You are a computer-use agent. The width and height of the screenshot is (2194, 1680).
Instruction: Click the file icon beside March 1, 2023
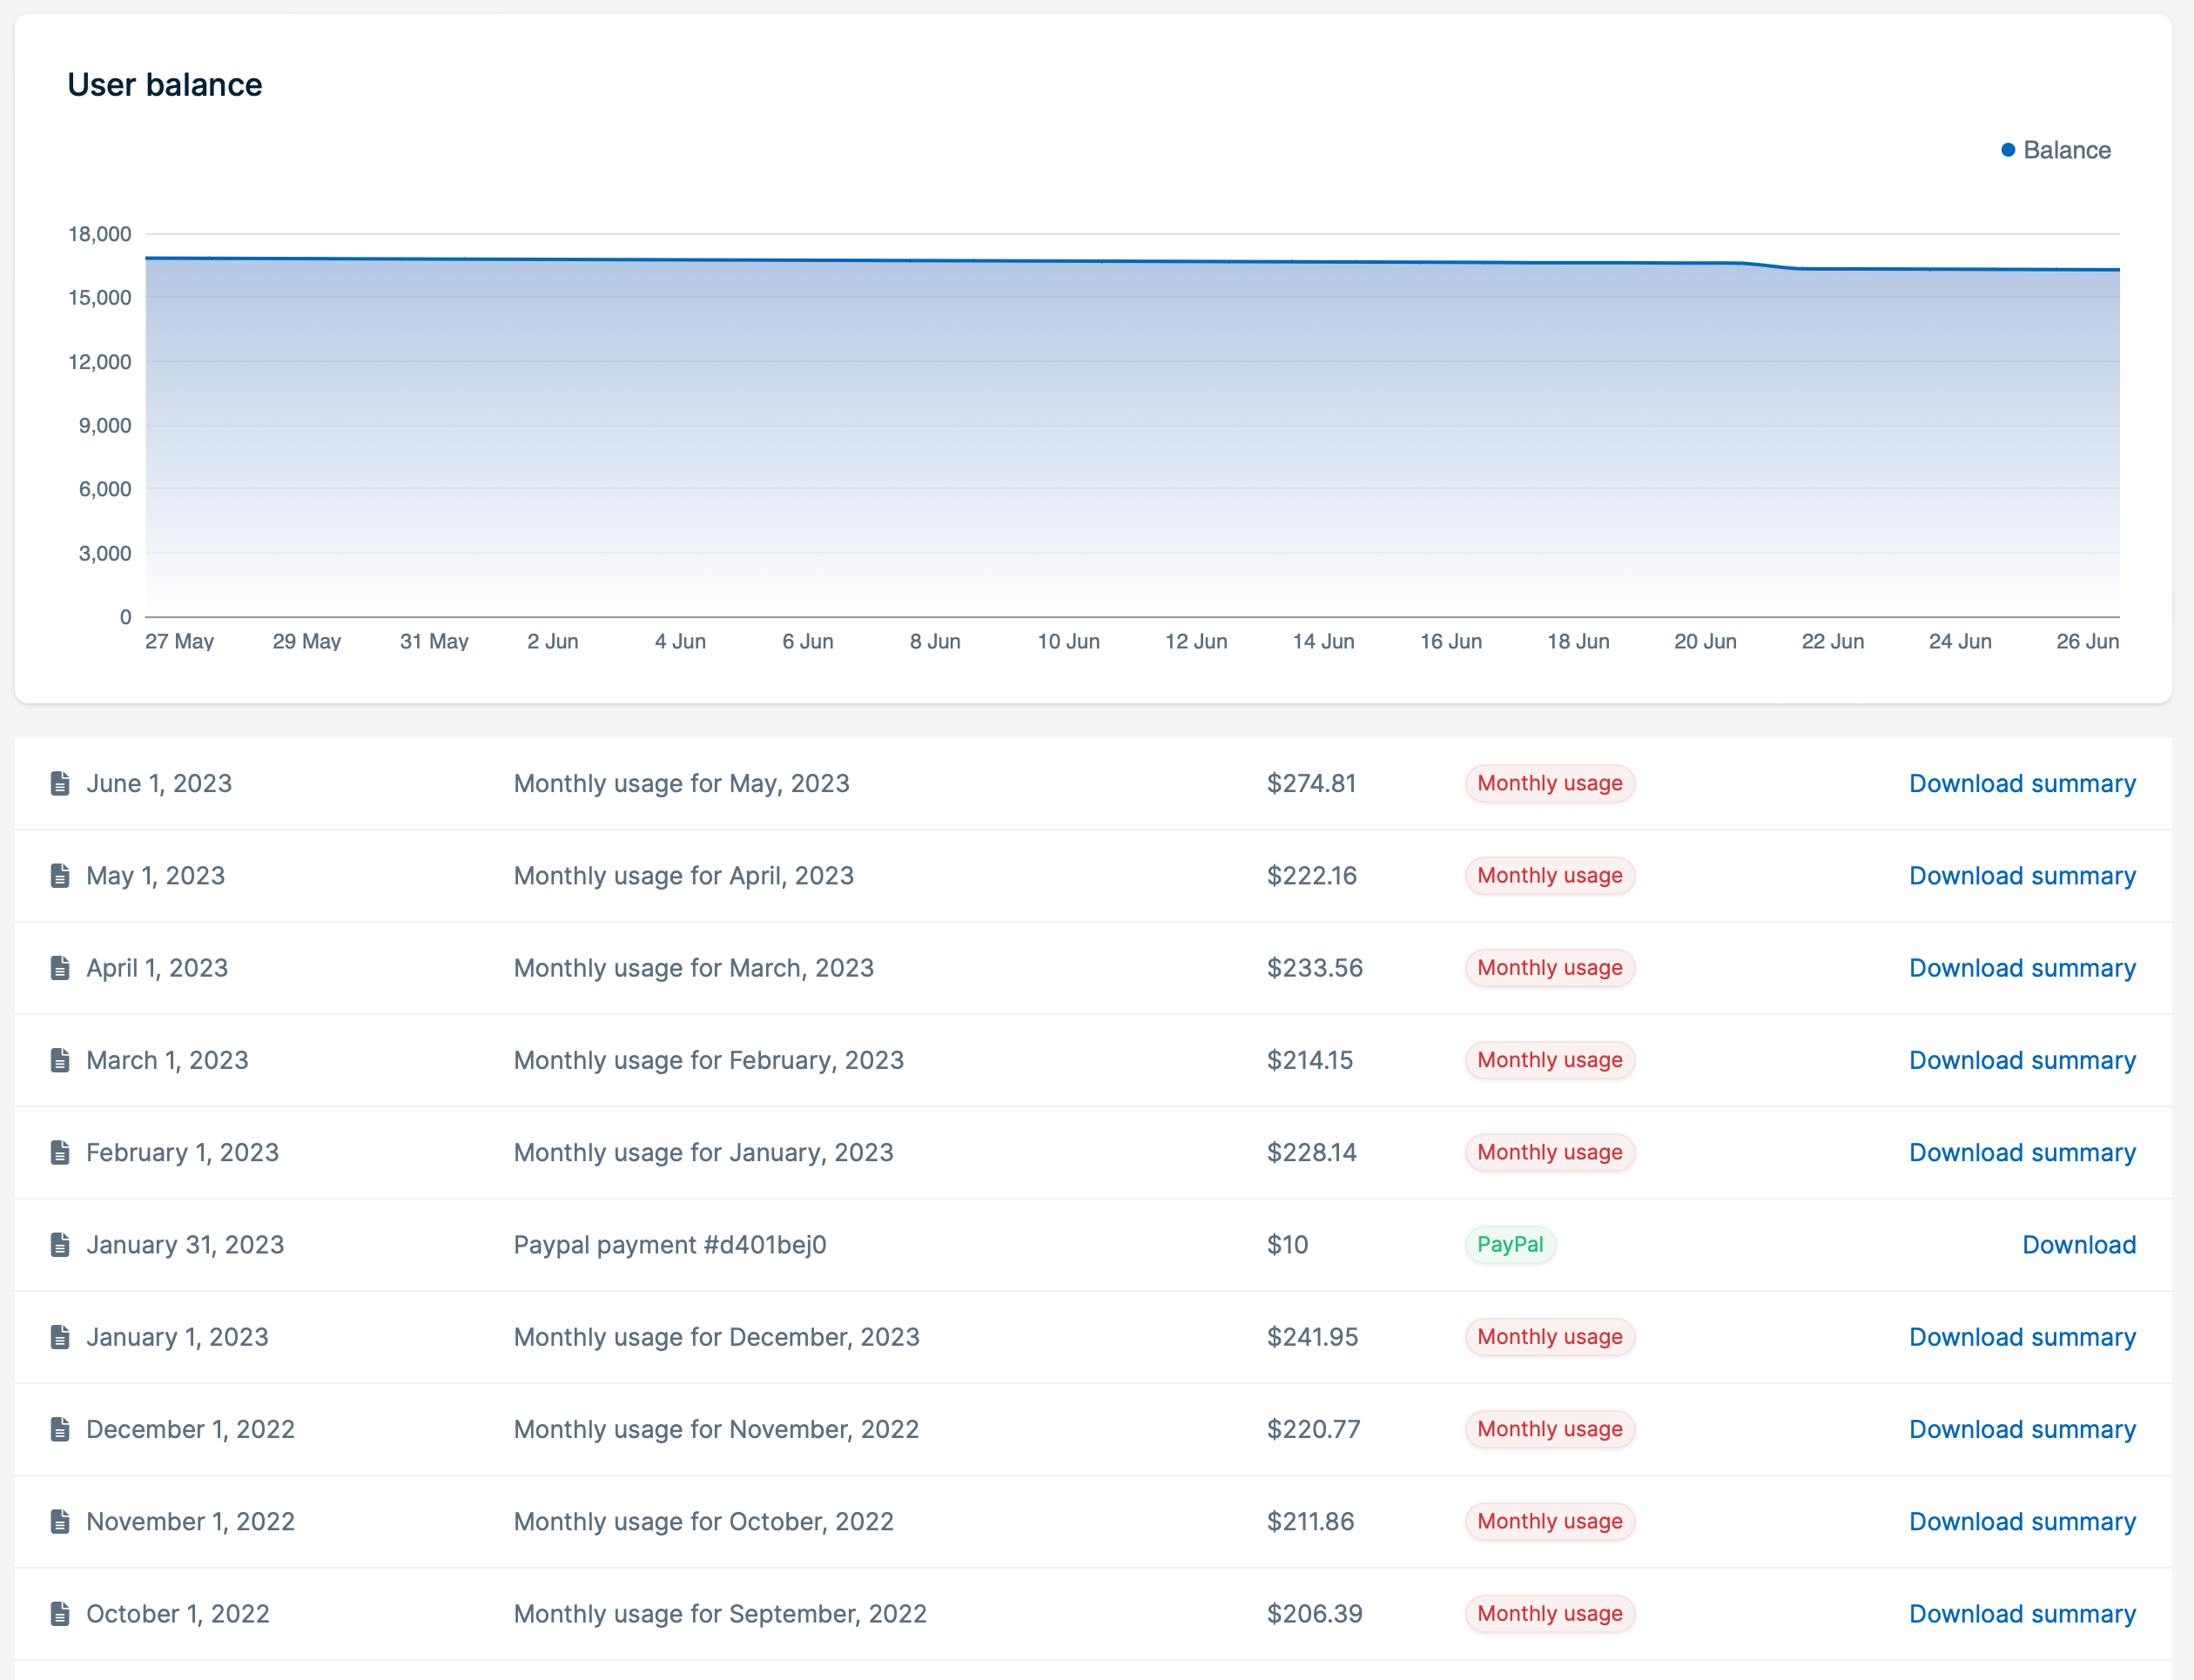(x=59, y=1060)
